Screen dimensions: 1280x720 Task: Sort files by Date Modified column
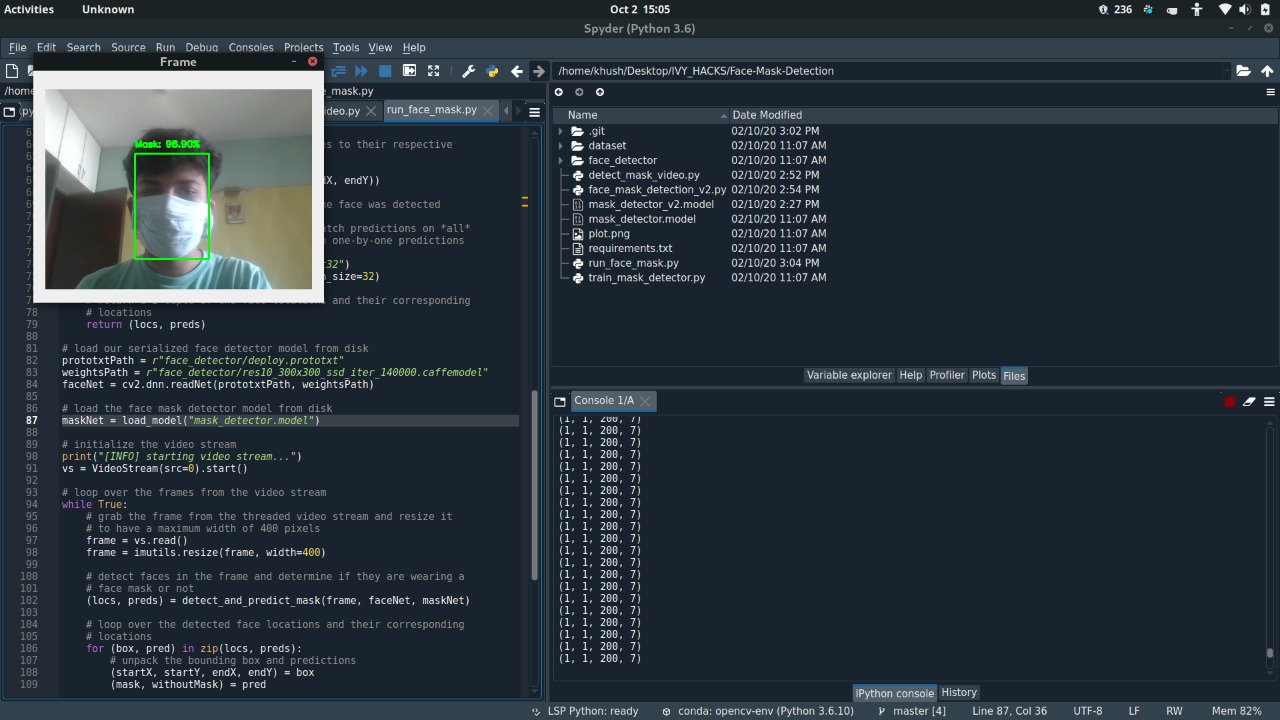tap(766, 115)
